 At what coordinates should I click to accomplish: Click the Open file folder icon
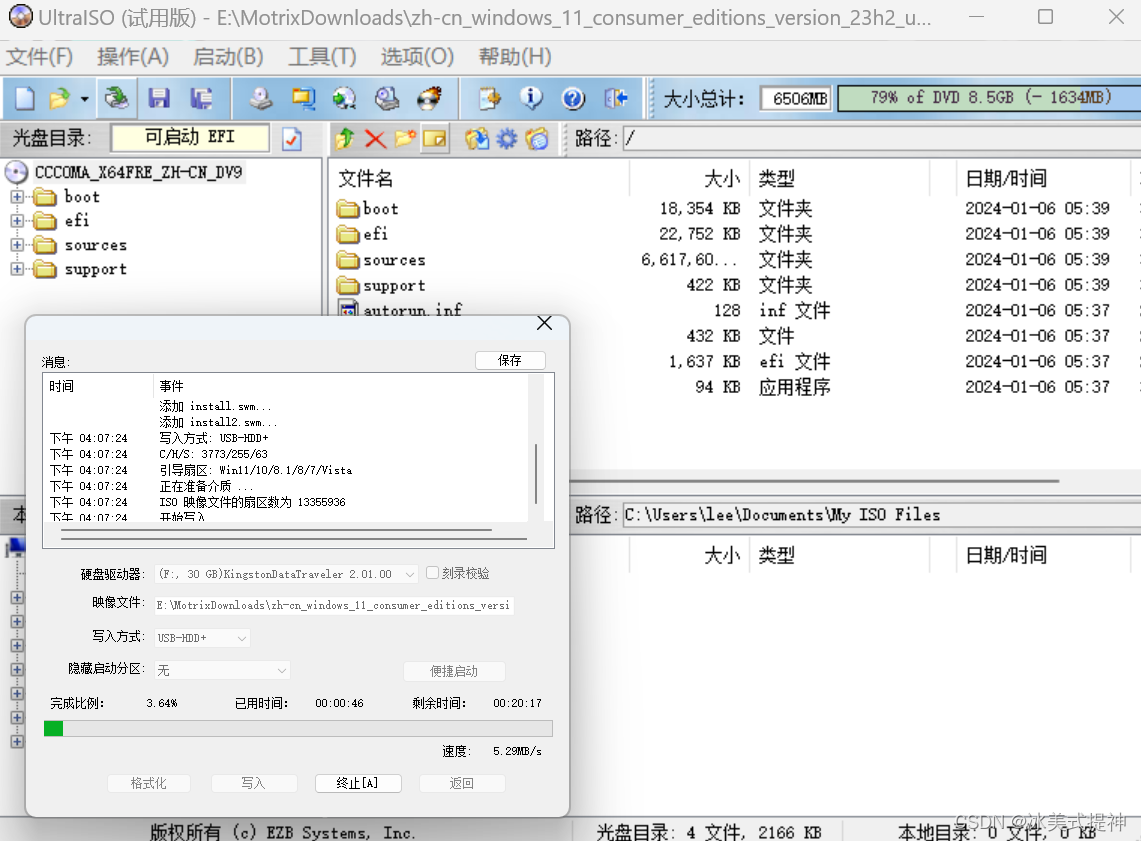click(x=59, y=98)
